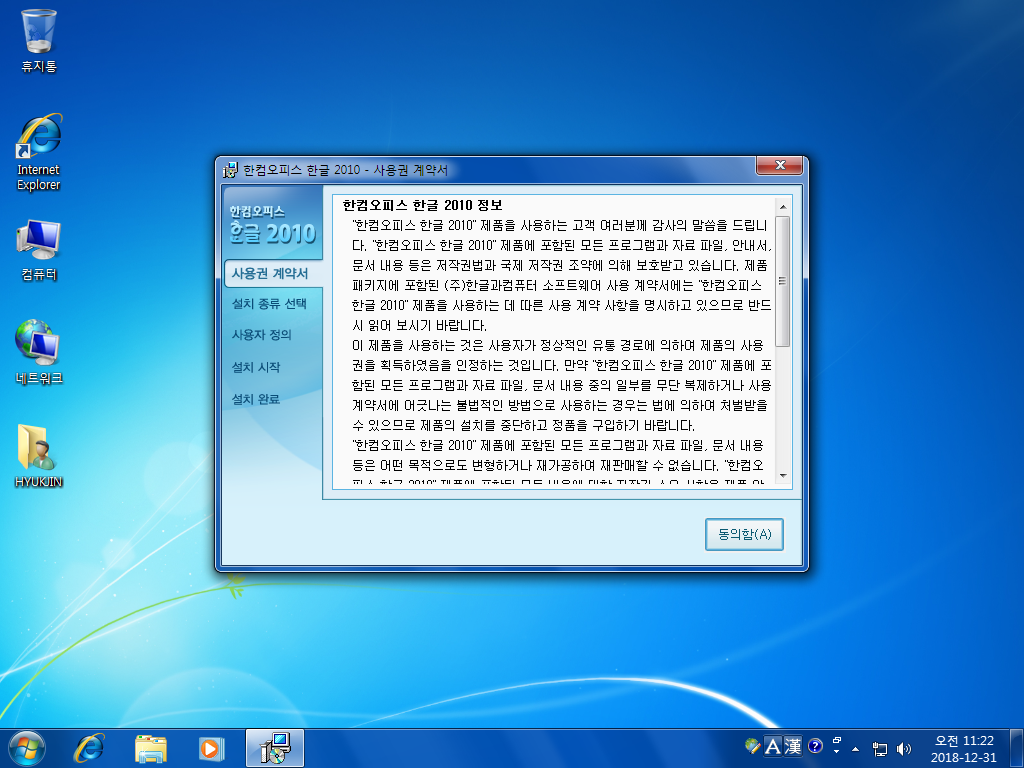The width and height of the screenshot is (1024, 768).
Task: Select the 컴퓨터 desktop icon
Action: coord(39,251)
